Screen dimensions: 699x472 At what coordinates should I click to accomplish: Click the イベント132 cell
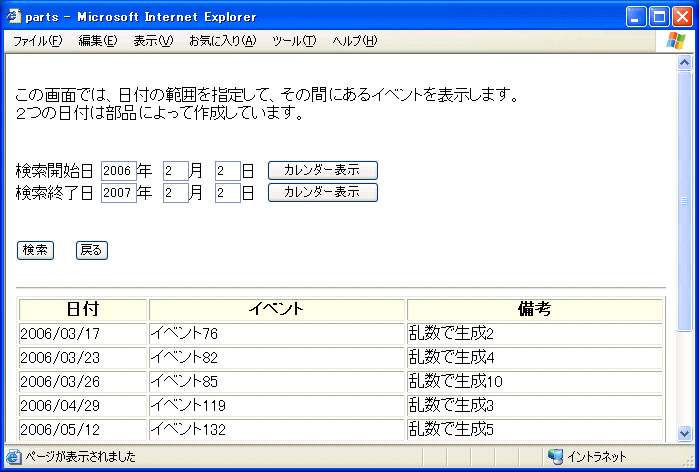pyautogui.click(x=276, y=430)
